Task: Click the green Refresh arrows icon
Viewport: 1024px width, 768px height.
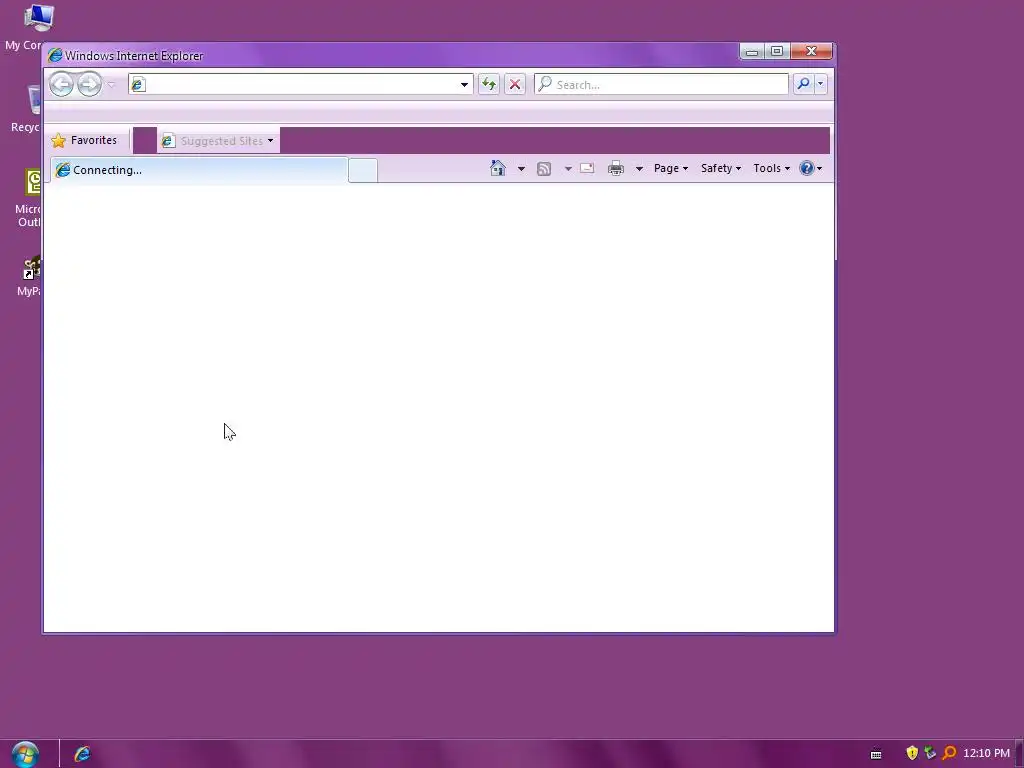Action: [x=488, y=84]
